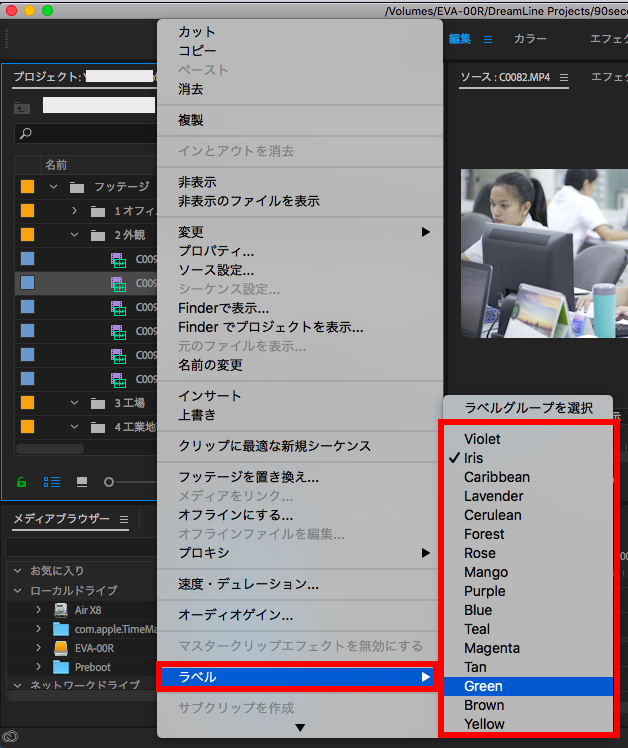Open the プロキシ submenu
Screen dimensions: 628x748
pos(300,553)
